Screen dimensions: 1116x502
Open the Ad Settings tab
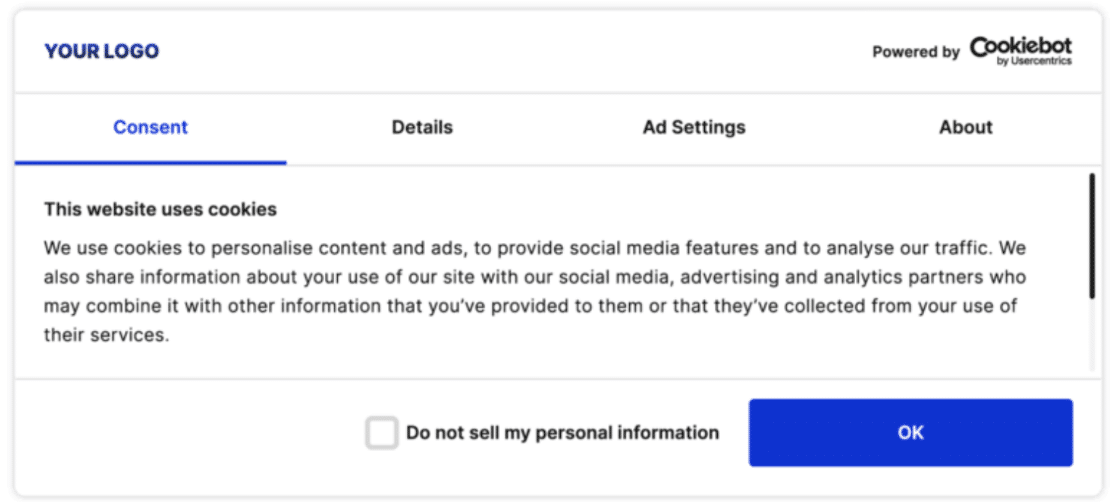pyautogui.click(x=694, y=127)
